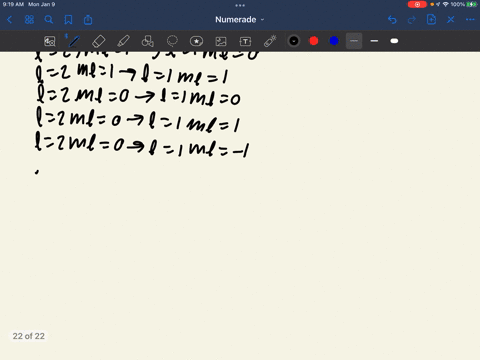480x360 pixels.
Task: Tap the 22 of 22 page indicator
Action: [29, 336]
